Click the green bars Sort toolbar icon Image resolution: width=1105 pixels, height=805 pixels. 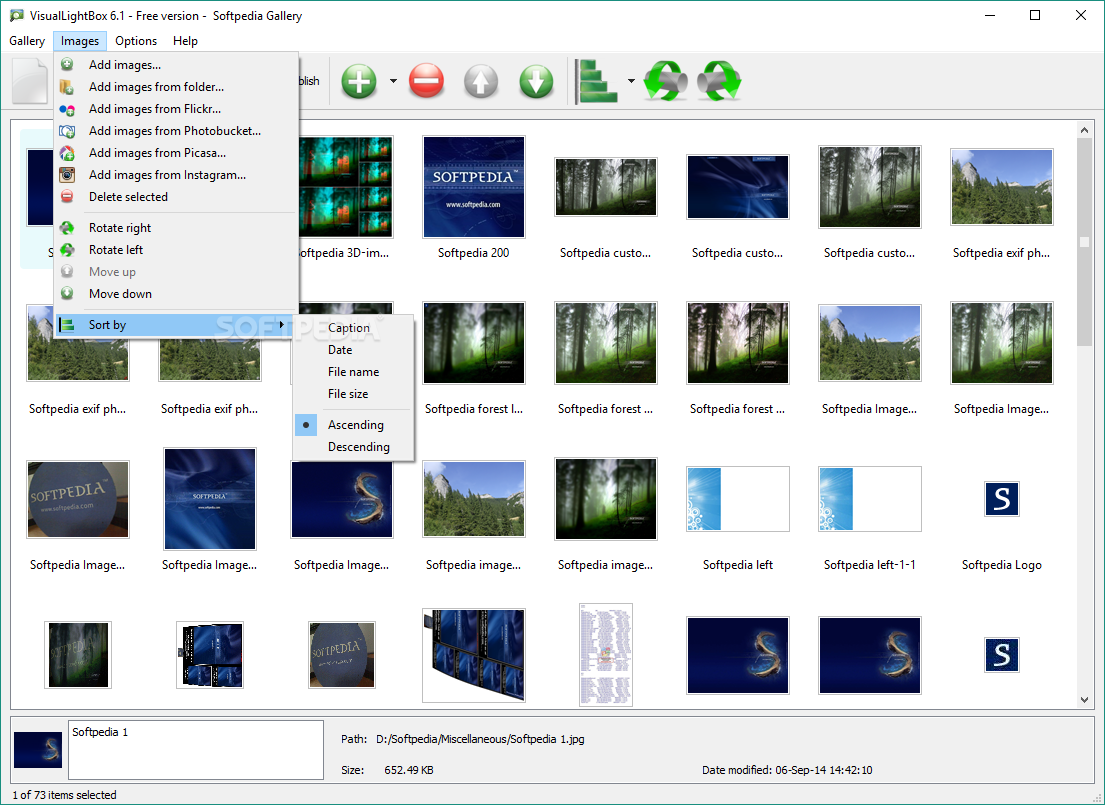coord(597,82)
